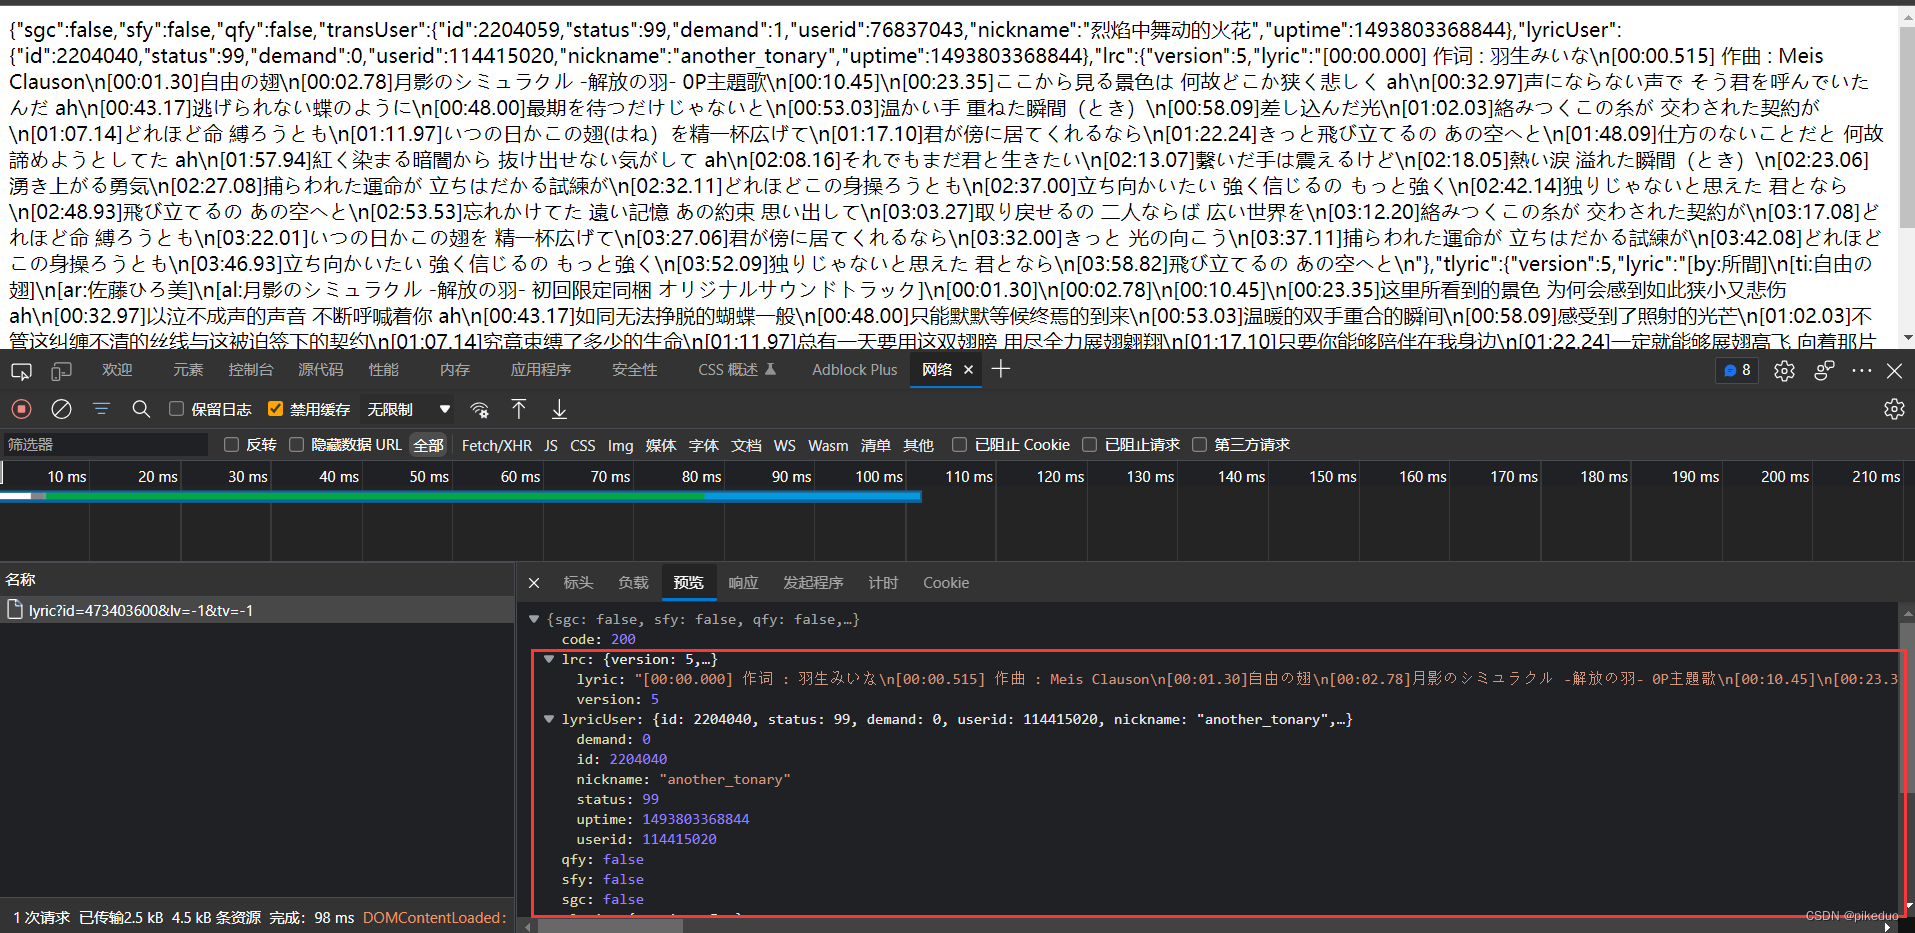The height and width of the screenshot is (933, 1915).
Task: Open the 8 issues badge
Action: coord(1738,370)
